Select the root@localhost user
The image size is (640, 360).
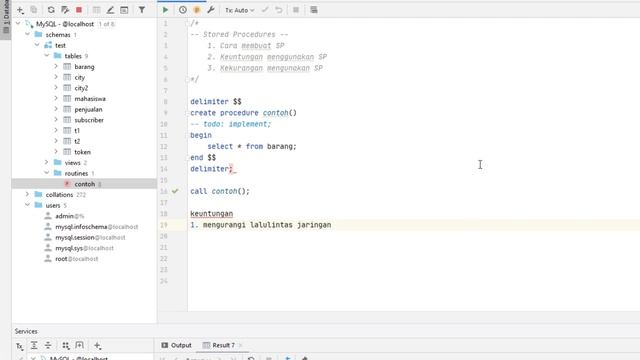tap(76, 259)
